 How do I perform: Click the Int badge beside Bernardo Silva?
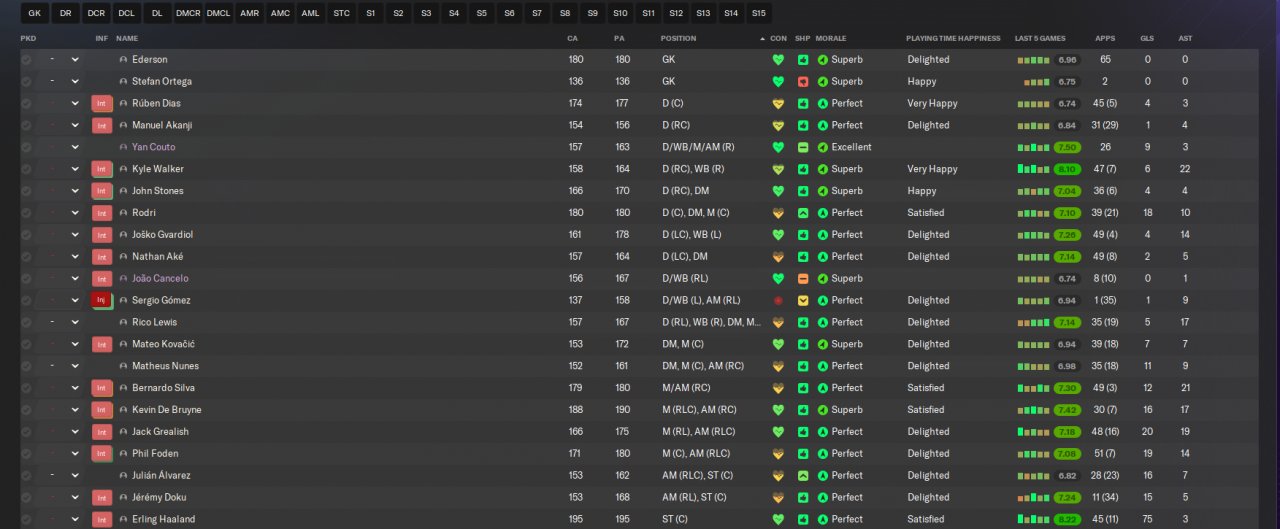tap(101, 388)
